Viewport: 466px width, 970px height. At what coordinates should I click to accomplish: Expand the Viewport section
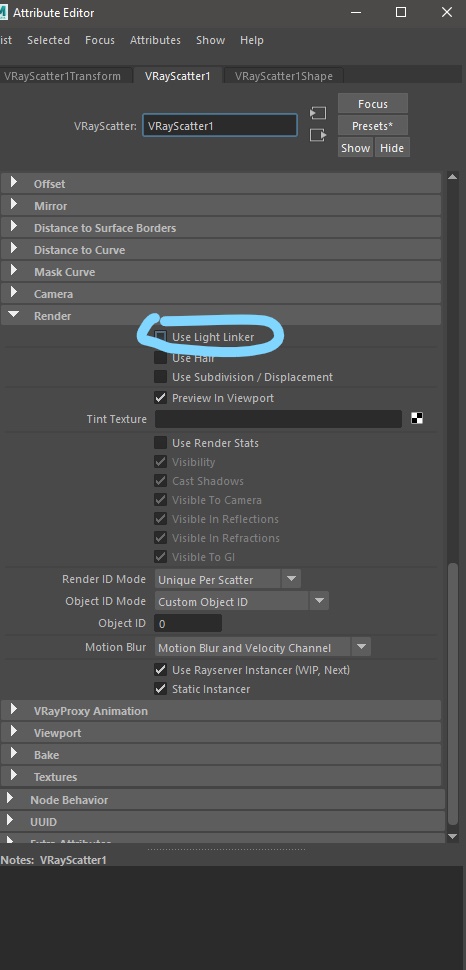point(221,732)
